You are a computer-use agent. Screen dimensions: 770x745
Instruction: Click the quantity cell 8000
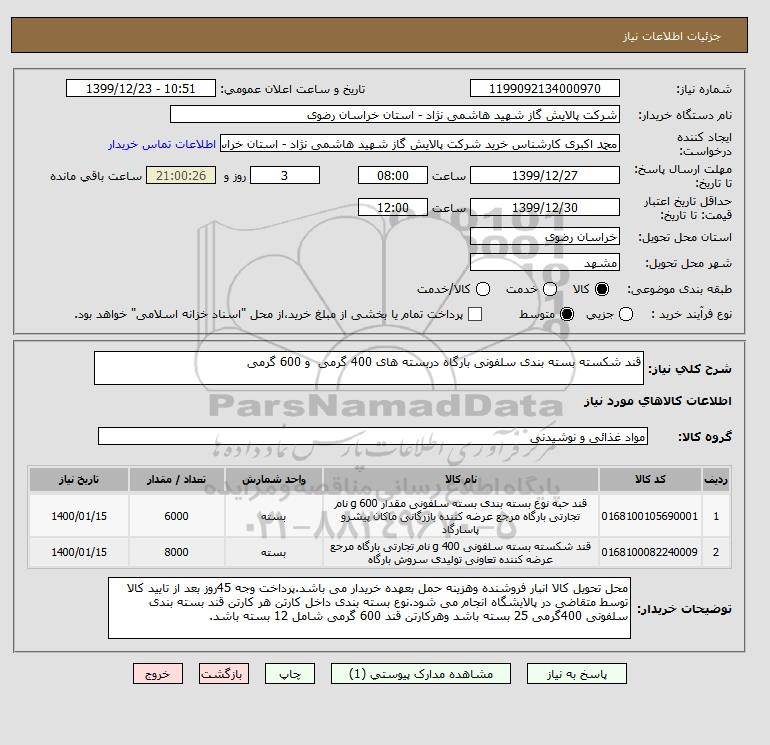177,552
